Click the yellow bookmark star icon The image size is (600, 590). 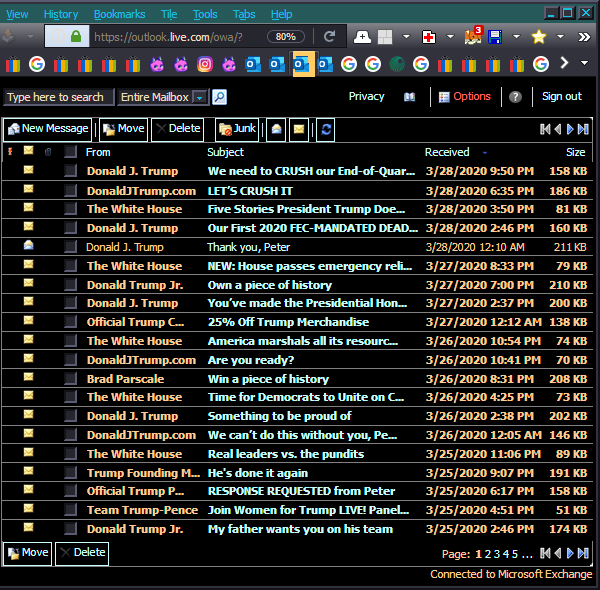pyautogui.click(x=539, y=37)
